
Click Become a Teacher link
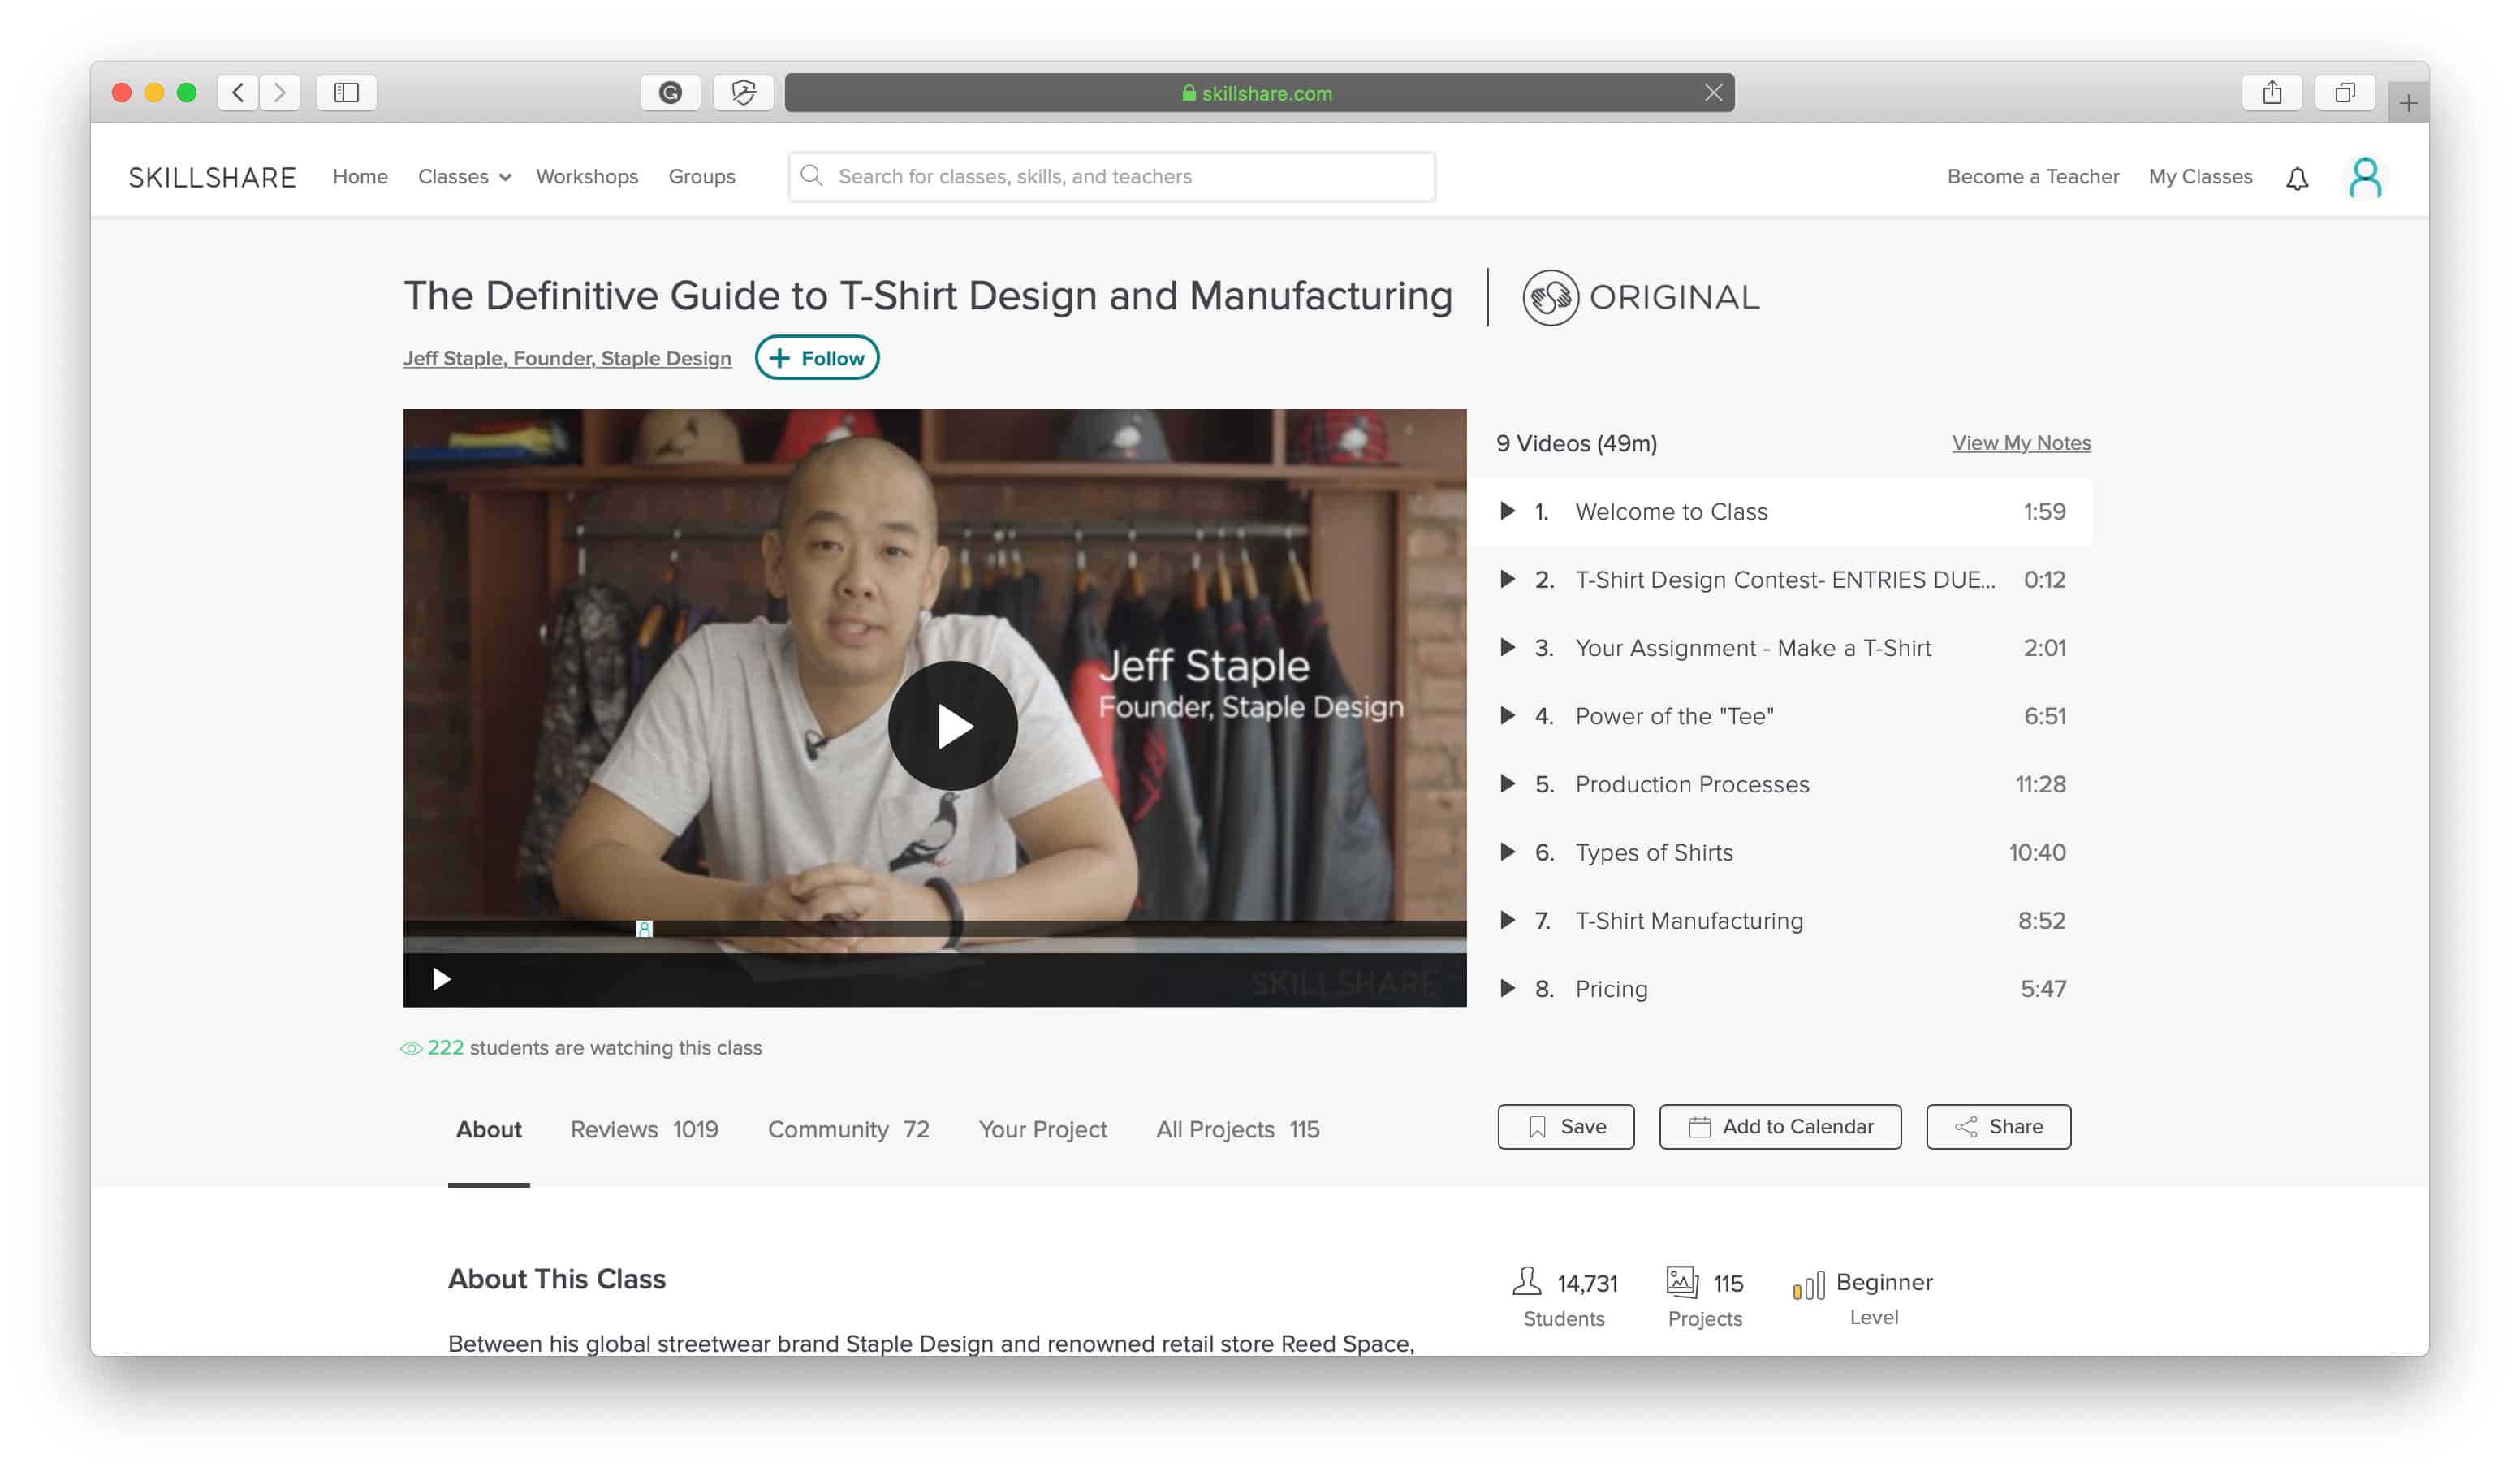(2033, 176)
